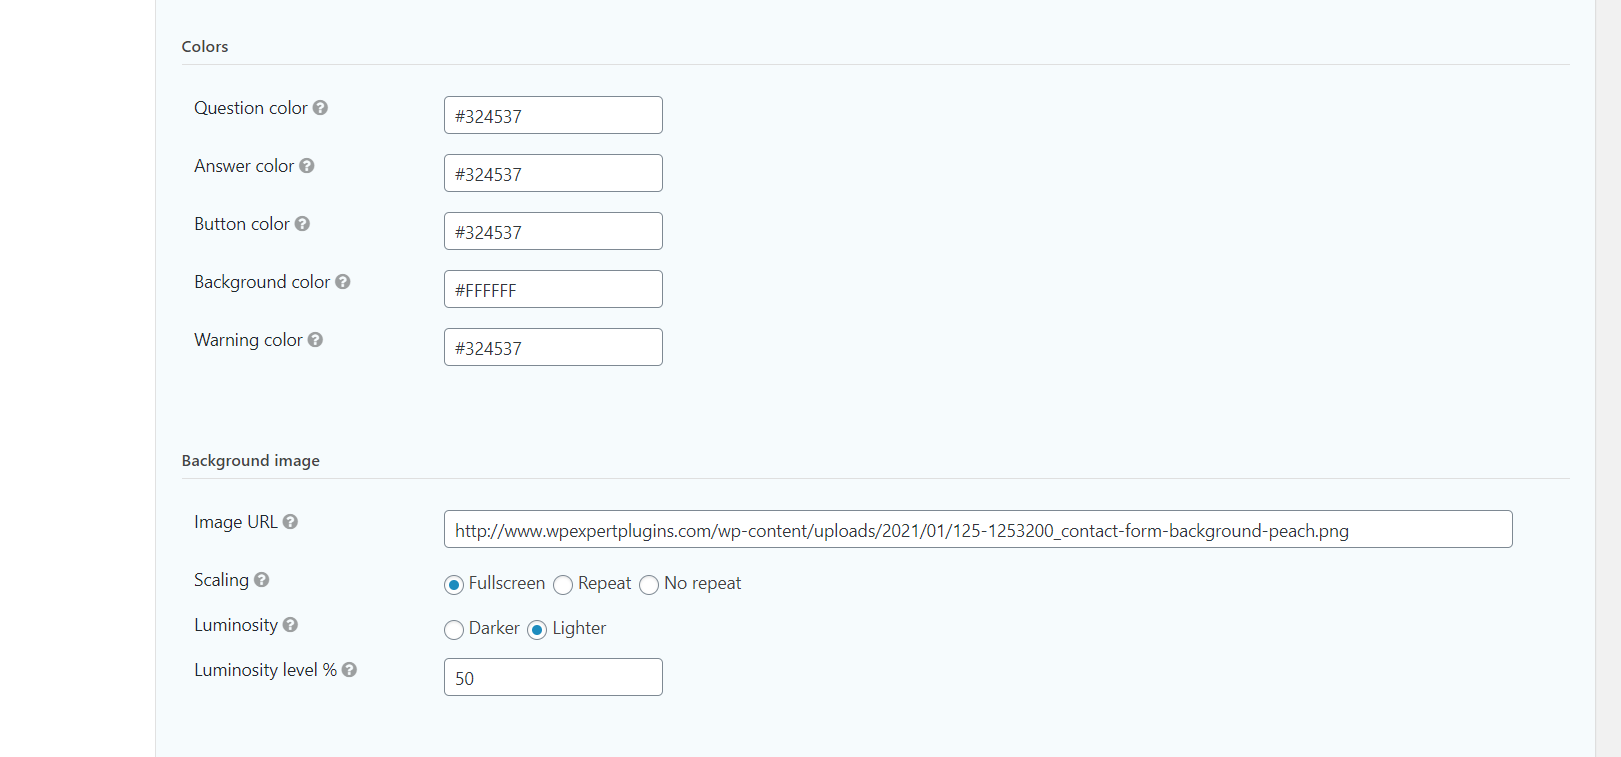Viewport: 1621px width, 757px height.
Task: Show Warning color help icon
Action: click(315, 340)
